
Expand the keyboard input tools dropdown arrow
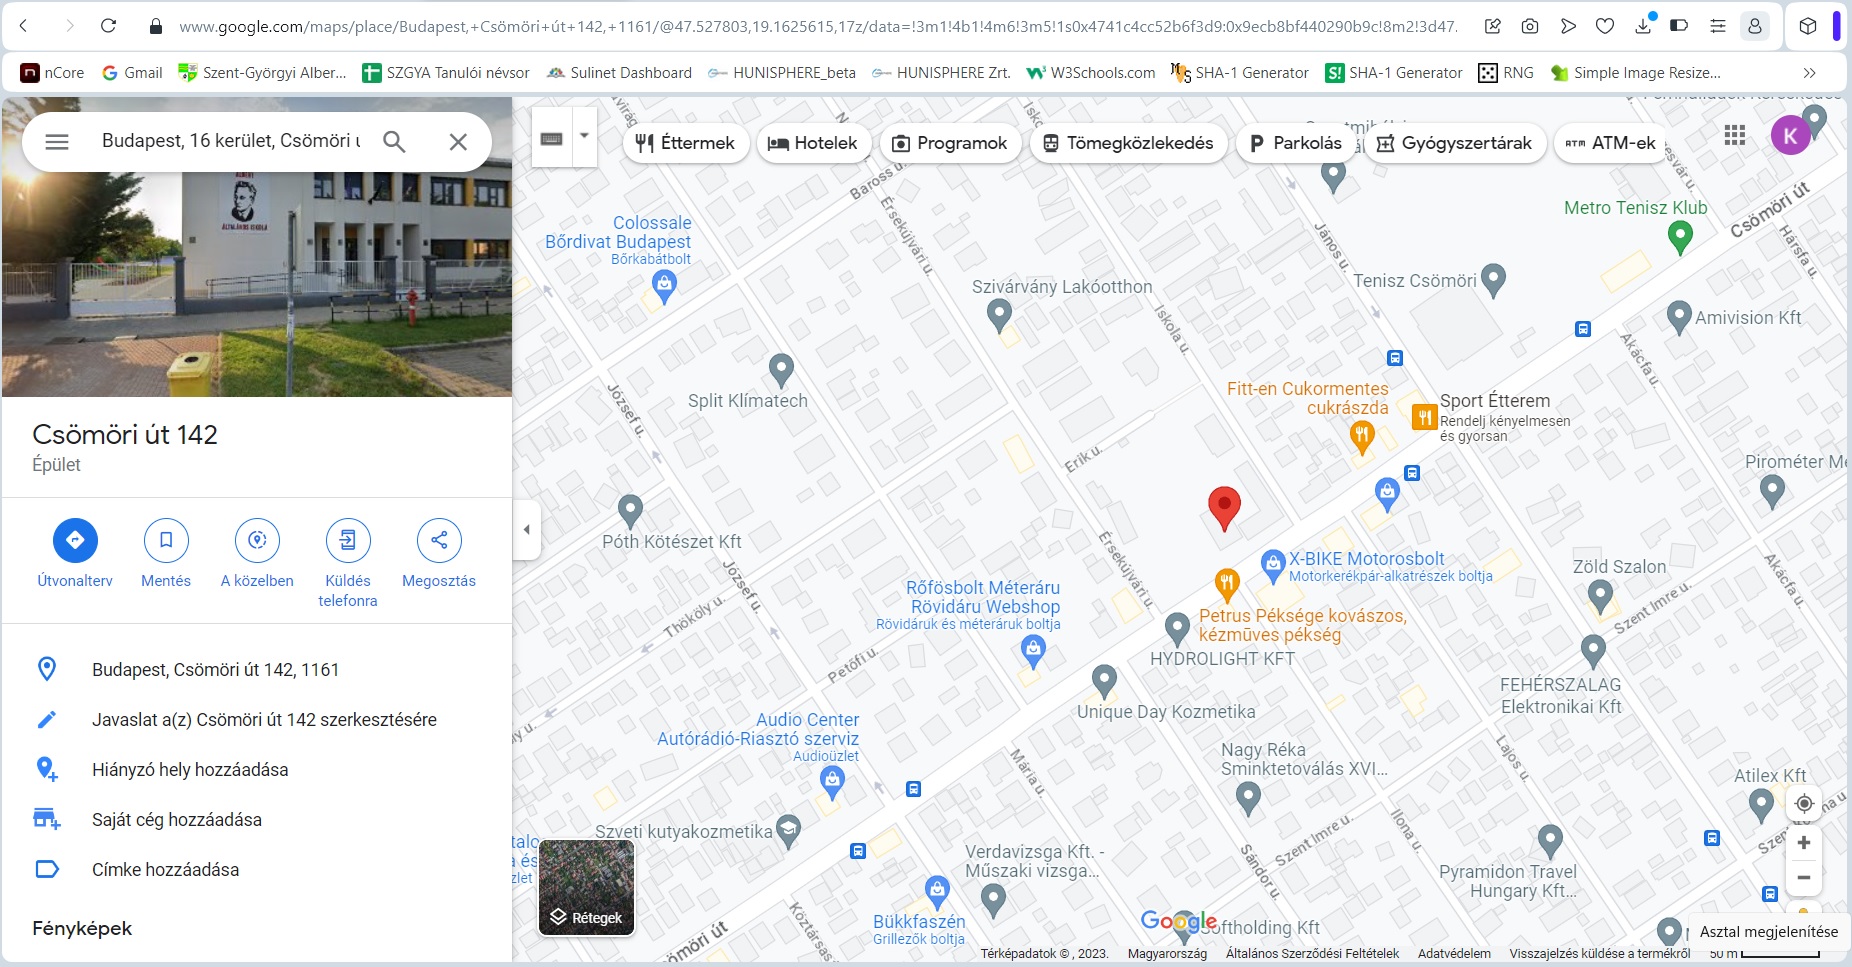[x=584, y=137]
